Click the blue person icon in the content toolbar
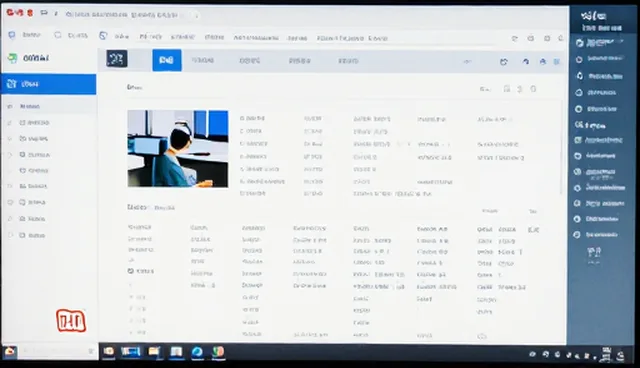The height and width of the screenshot is (368, 640). pyautogui.click(x=542, y=62)
